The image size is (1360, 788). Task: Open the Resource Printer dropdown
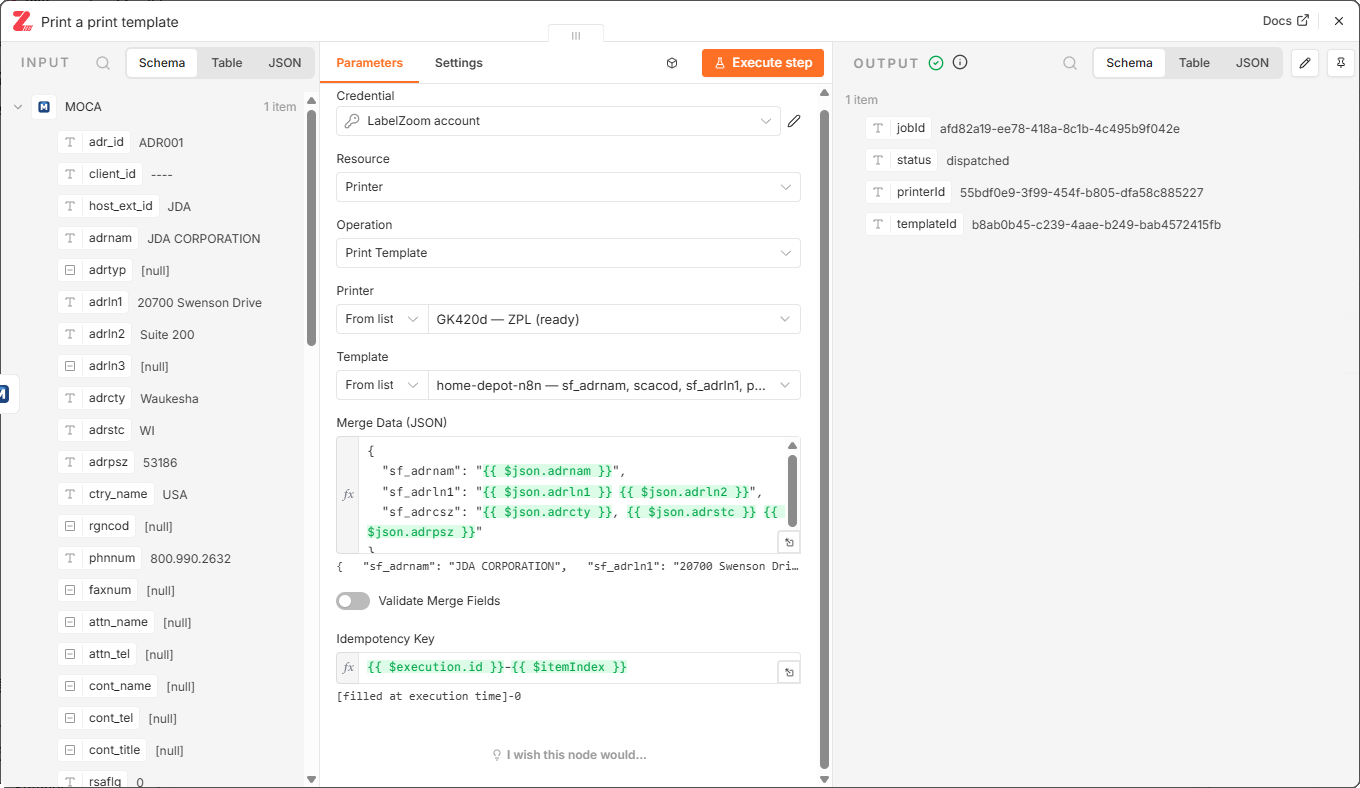pos(568,187)
